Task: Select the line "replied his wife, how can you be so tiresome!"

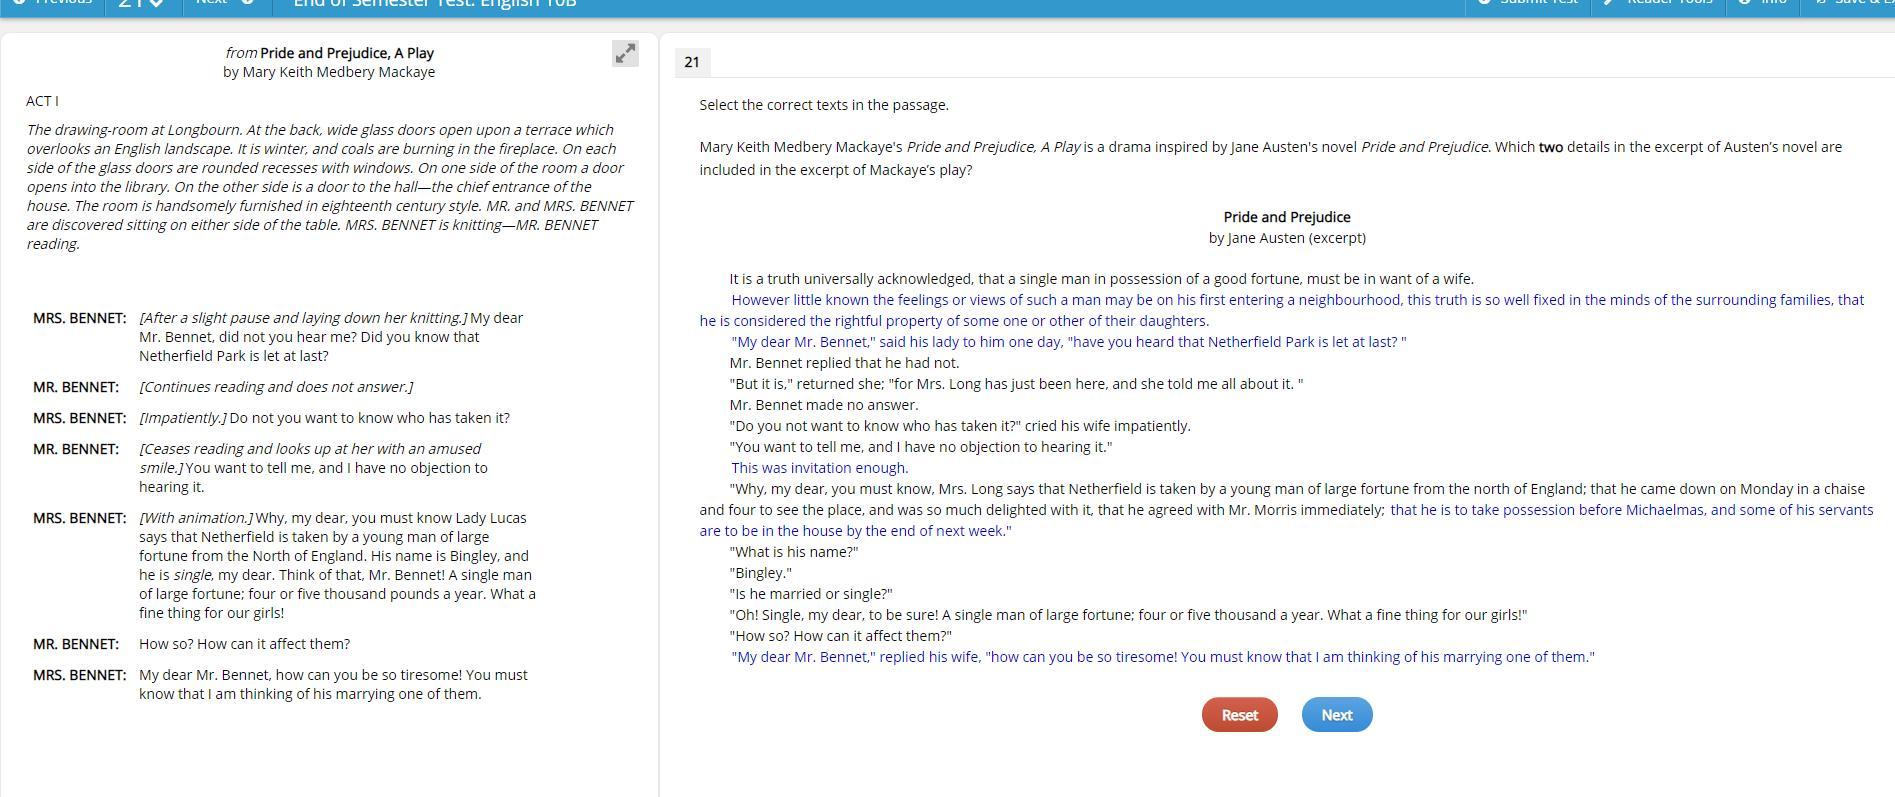Action: coord(1163,657)
